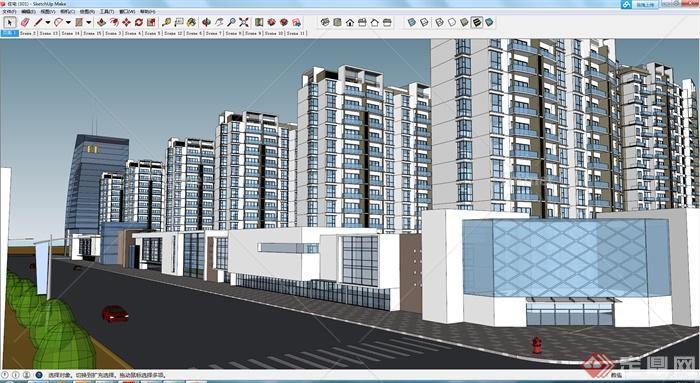Switch to the Scene 14 tab
Viewport: 700px width, 383px height.
(x=71, y=33)
